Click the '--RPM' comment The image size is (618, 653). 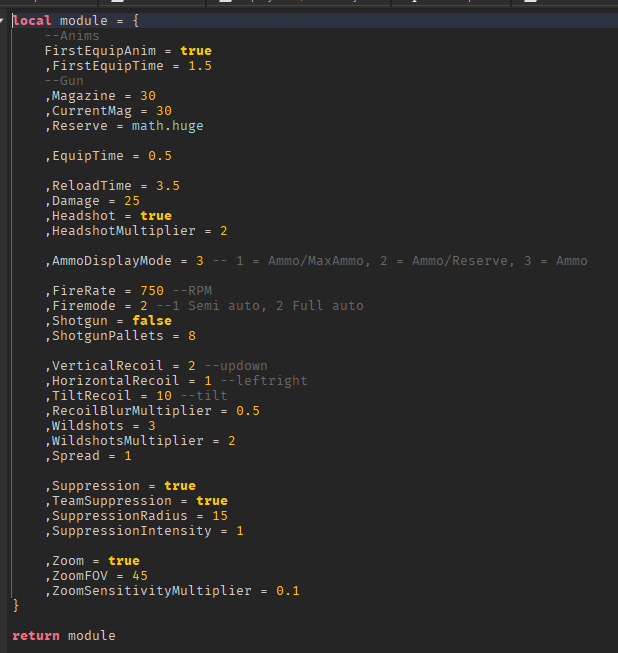point(192,291)
